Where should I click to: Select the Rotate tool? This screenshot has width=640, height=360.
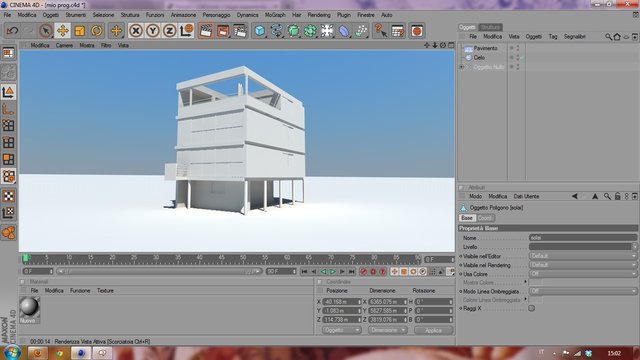[97, 31]
